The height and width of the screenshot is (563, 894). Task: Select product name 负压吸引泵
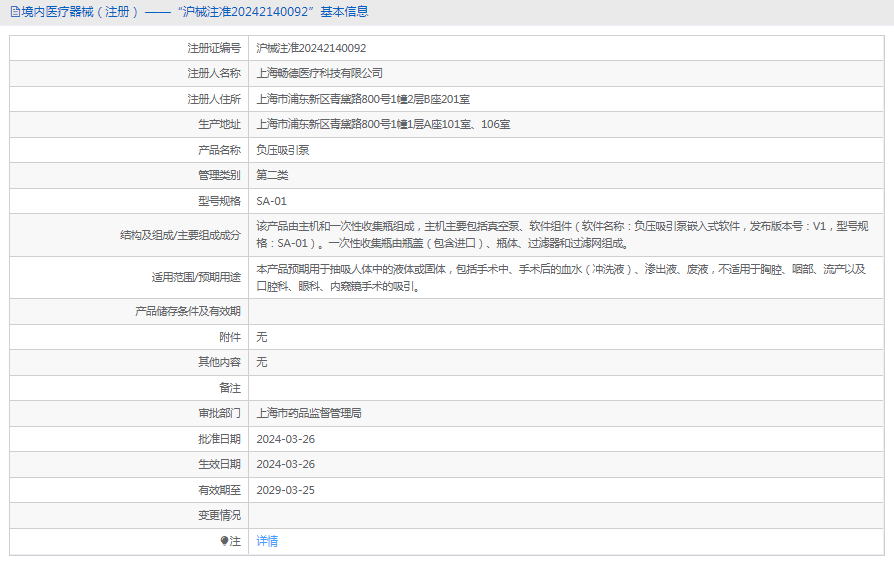282,150
